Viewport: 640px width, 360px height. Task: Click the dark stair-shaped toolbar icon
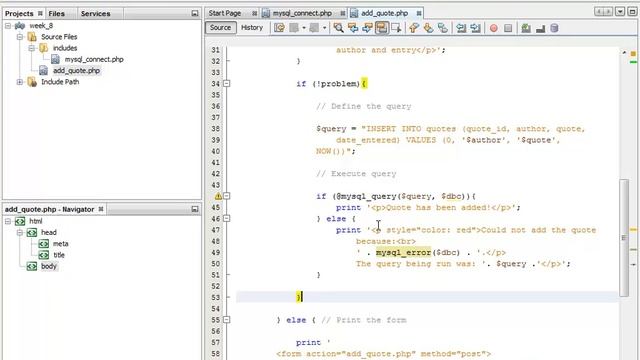coord(540,29)
